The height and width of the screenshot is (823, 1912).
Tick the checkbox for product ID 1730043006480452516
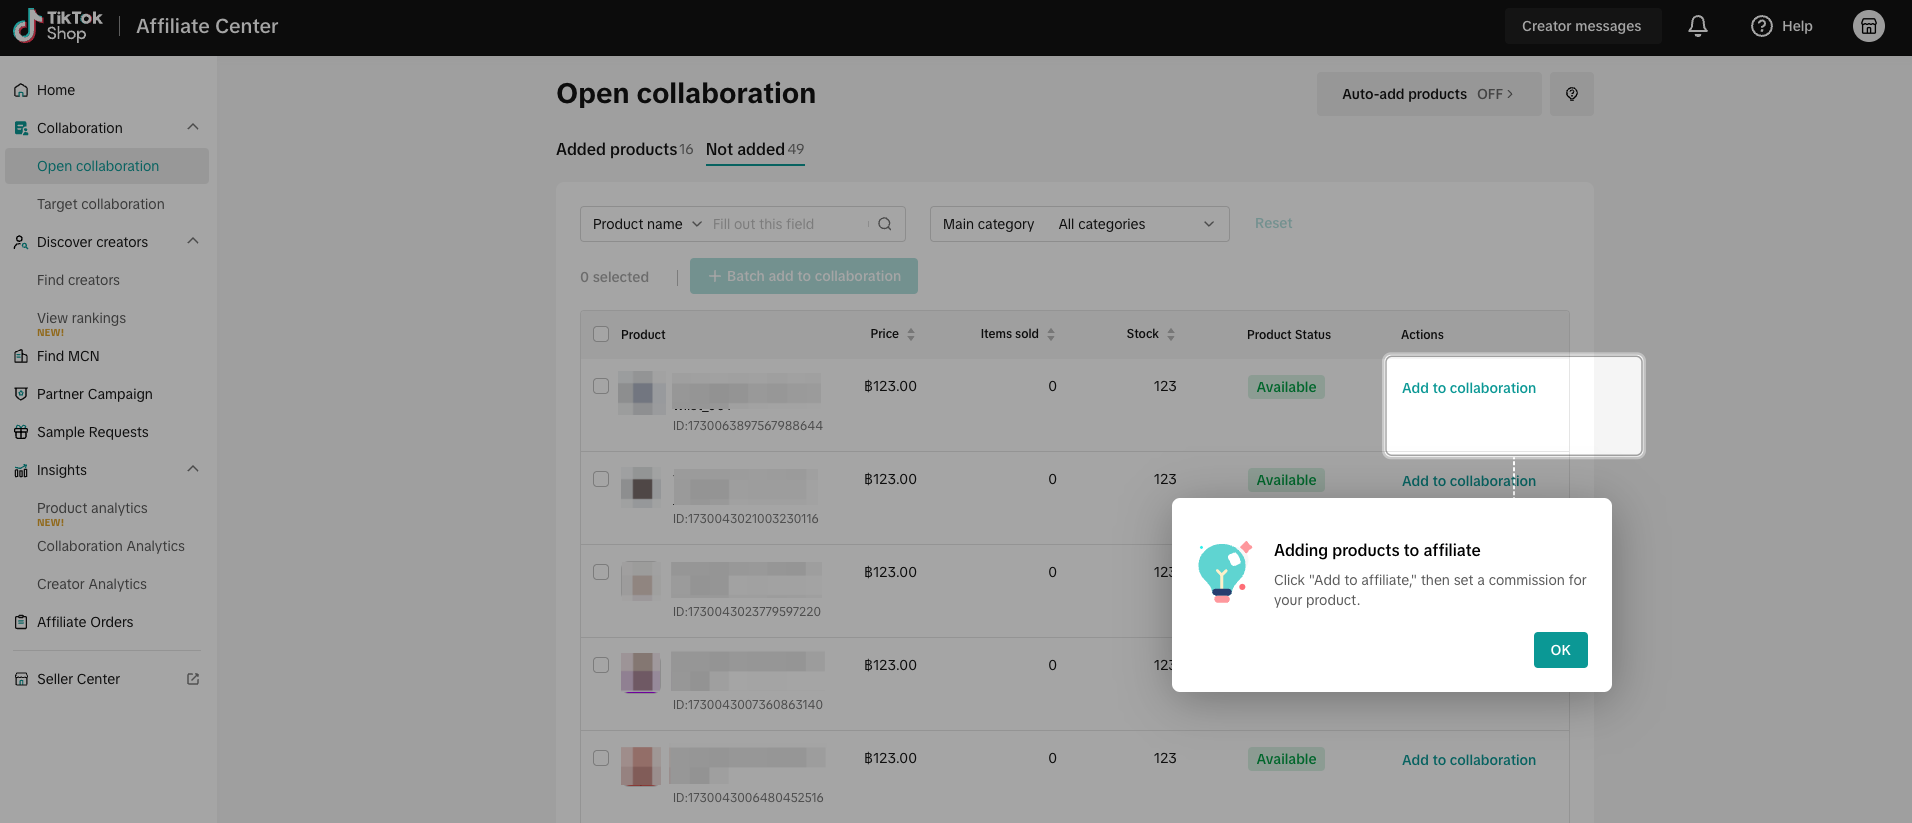click(x=601, y=758)
